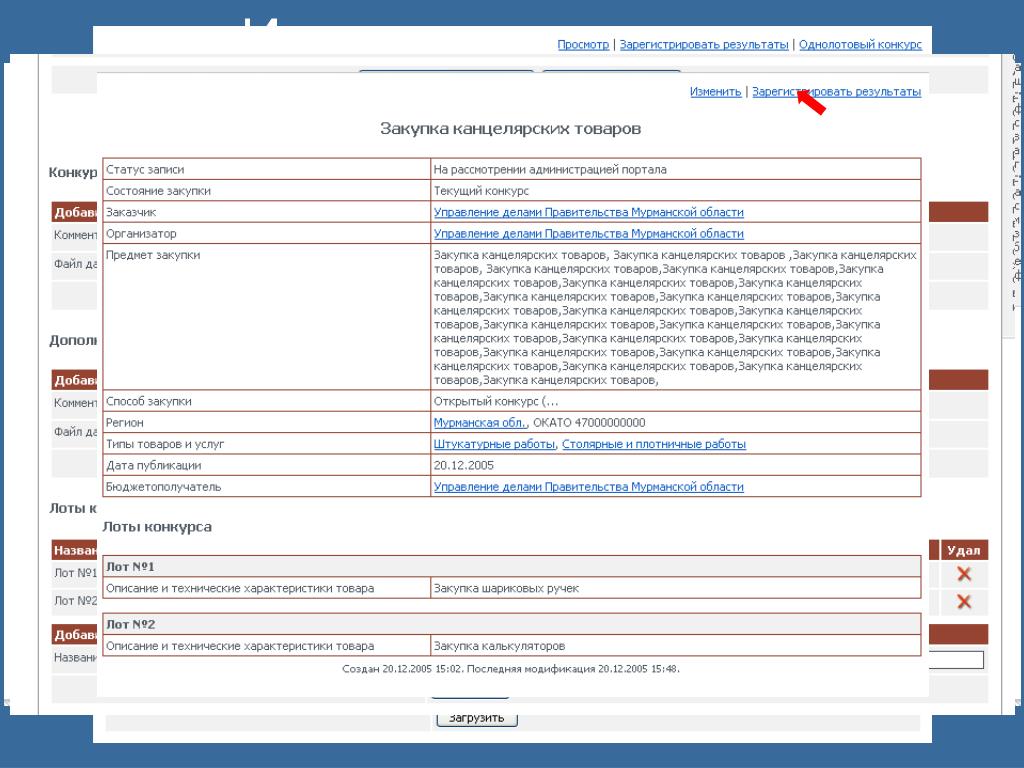
Task: Click Зарегистрировать результаты next to Просмотр
Action: coord(703,44)
